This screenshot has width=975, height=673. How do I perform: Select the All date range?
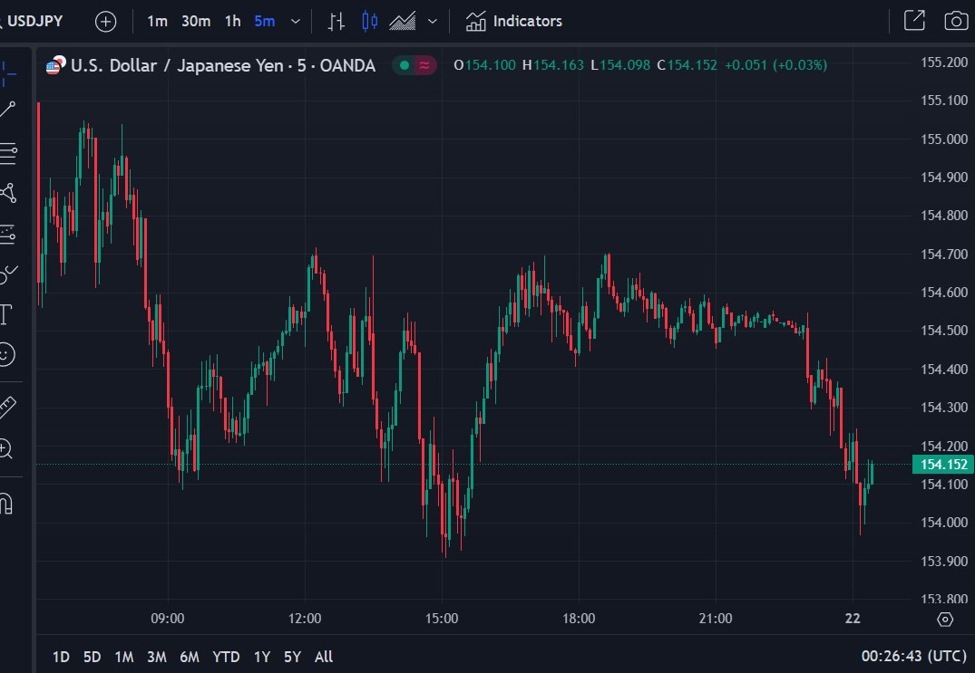tap(323, 657)
